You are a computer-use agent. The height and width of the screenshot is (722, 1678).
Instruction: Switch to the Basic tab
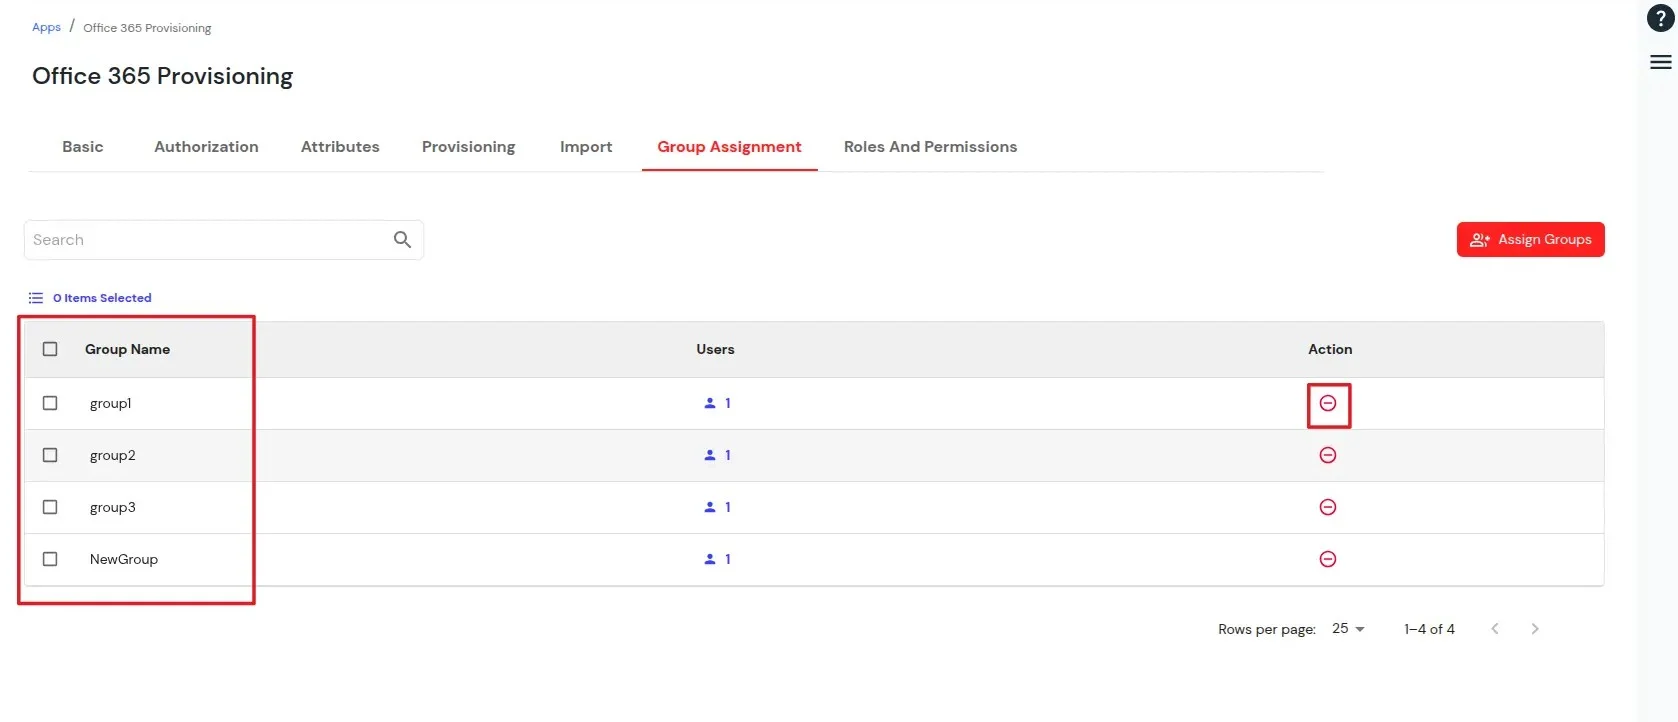[x=83, y=147]
